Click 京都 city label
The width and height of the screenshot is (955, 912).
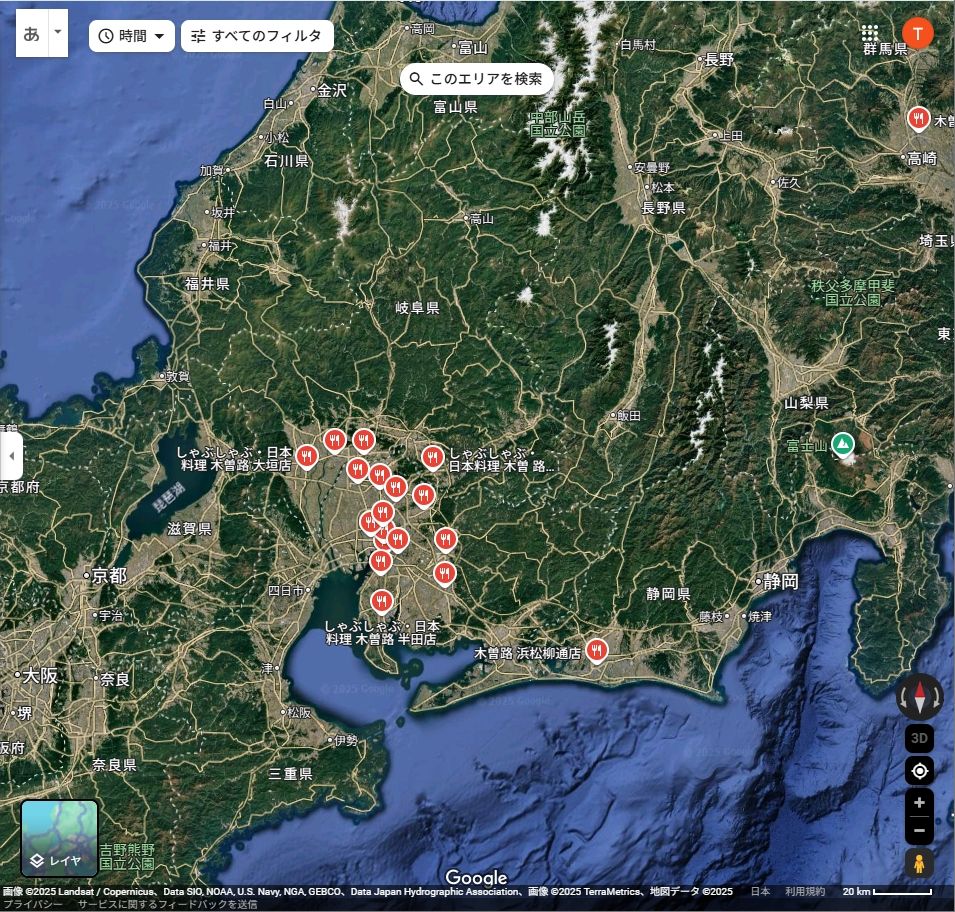pyautogui.click(x=110, y=576)
